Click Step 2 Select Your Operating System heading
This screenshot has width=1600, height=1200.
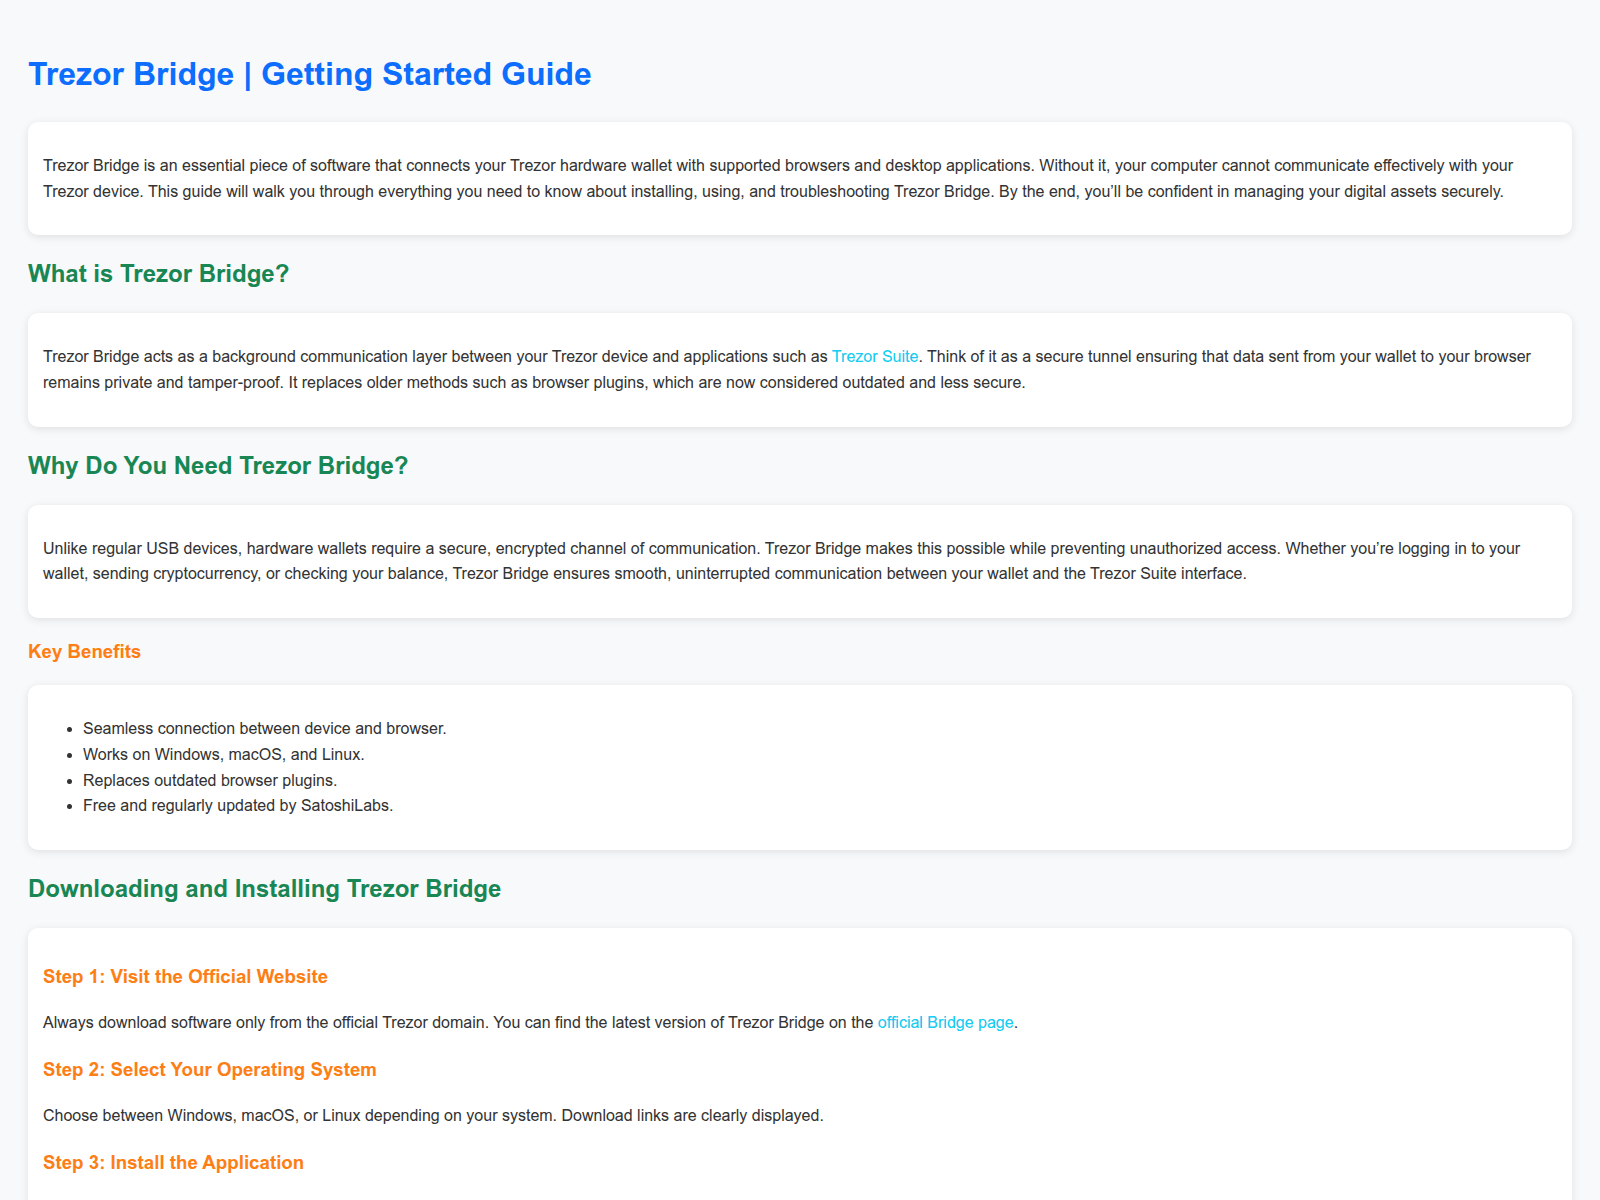(x=209, y=1070)
